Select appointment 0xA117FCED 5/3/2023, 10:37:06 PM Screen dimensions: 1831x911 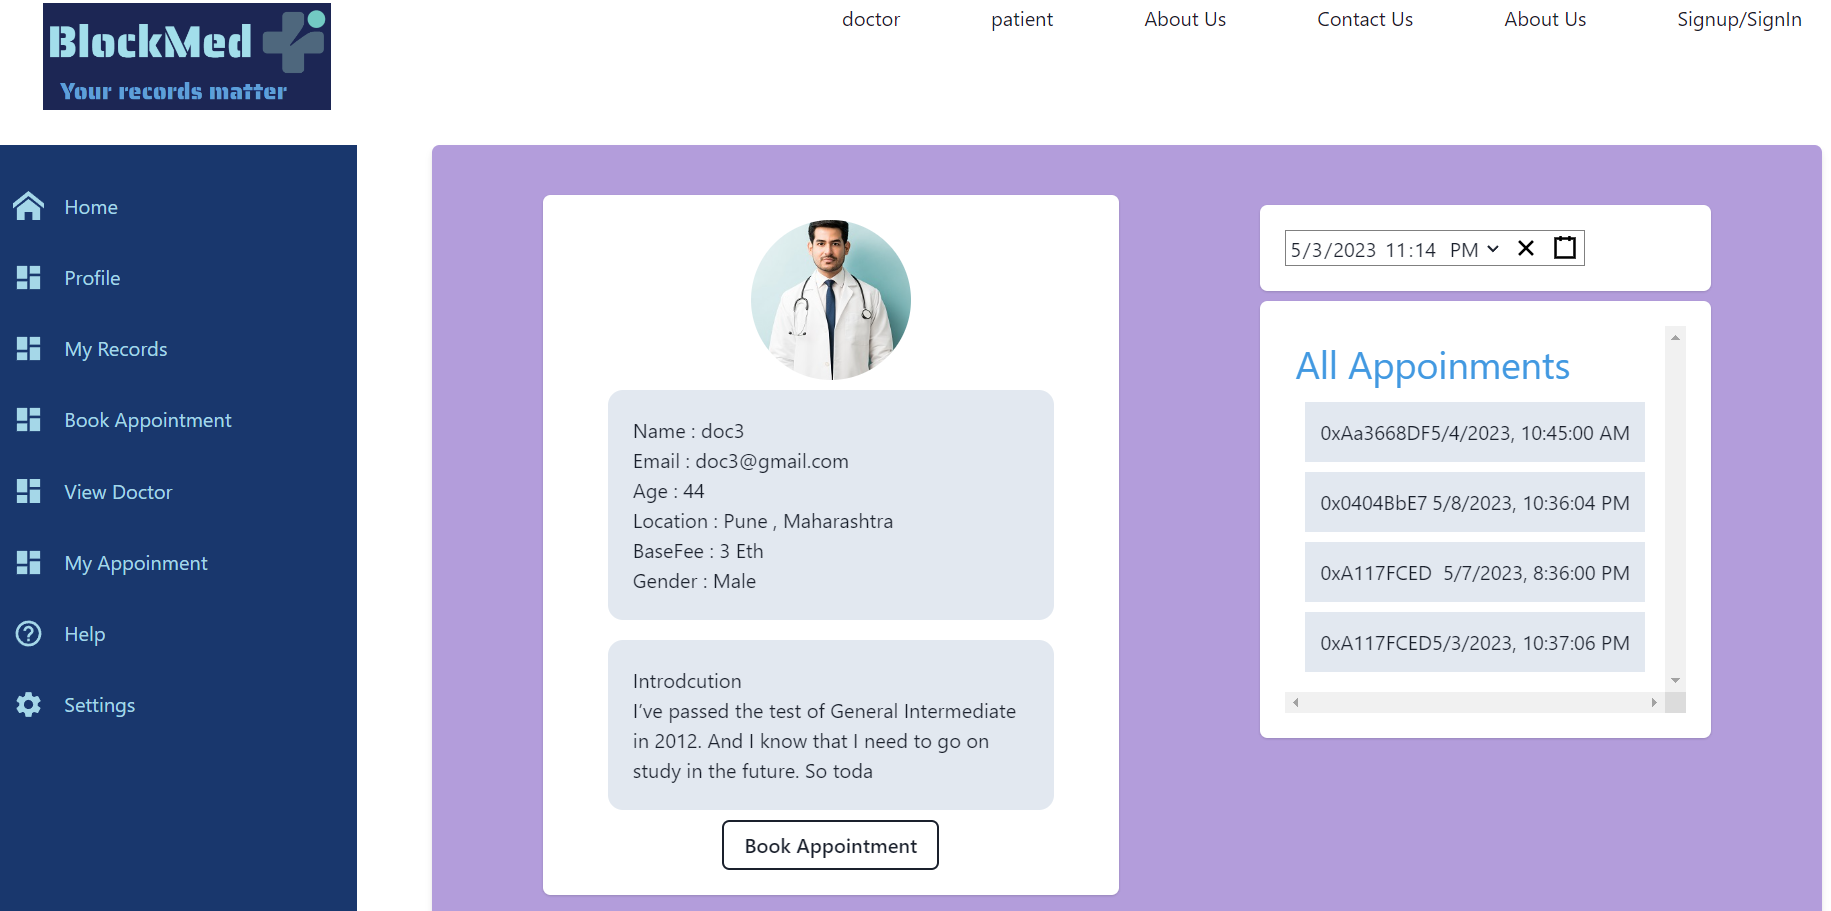[1474, 642]
